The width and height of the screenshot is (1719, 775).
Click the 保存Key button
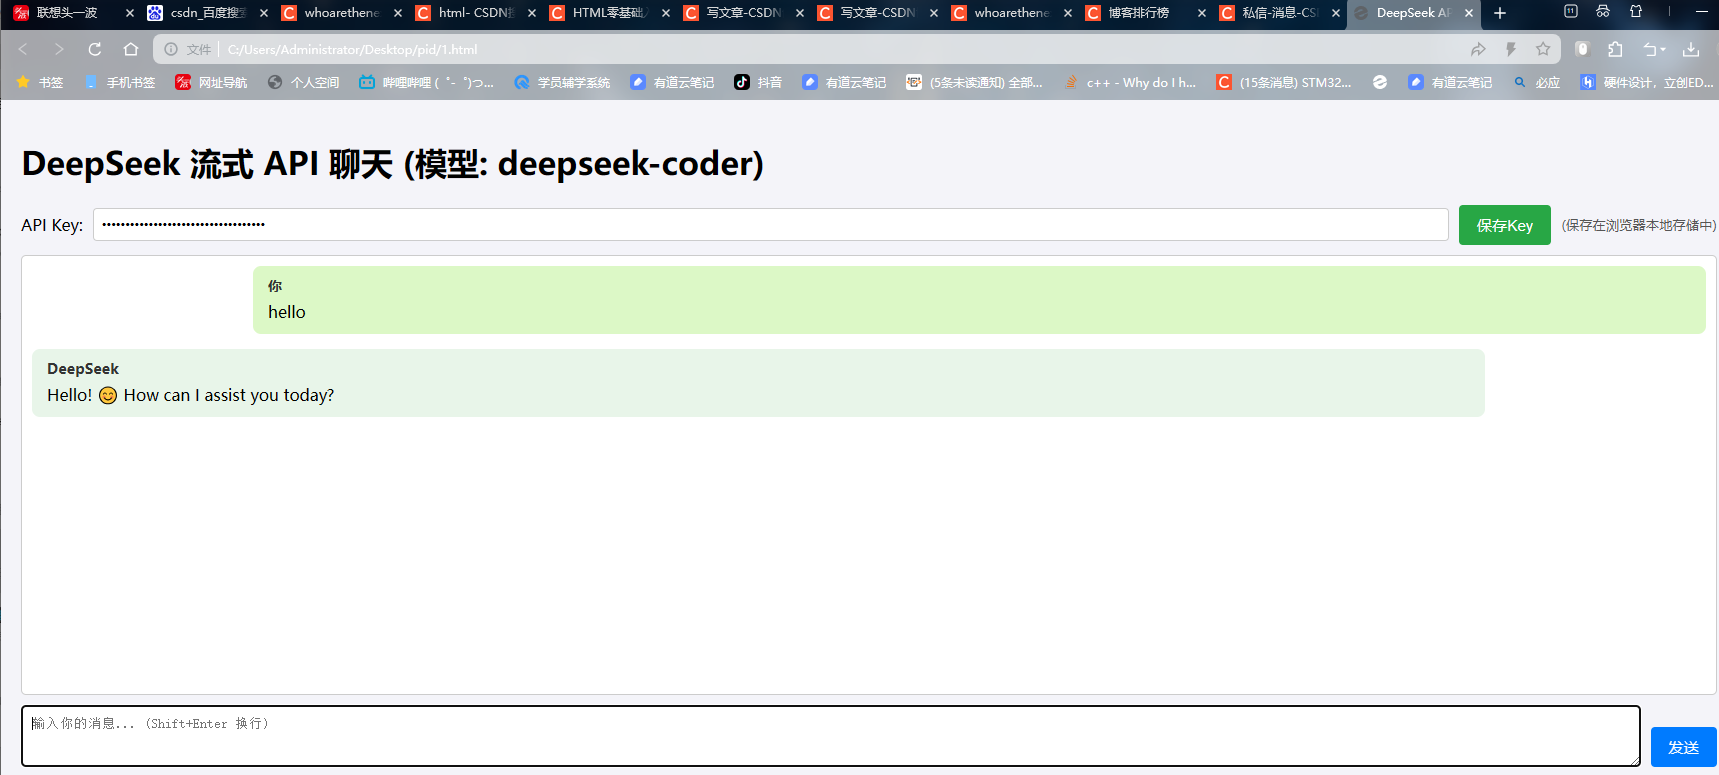[x=1505, y=225]
